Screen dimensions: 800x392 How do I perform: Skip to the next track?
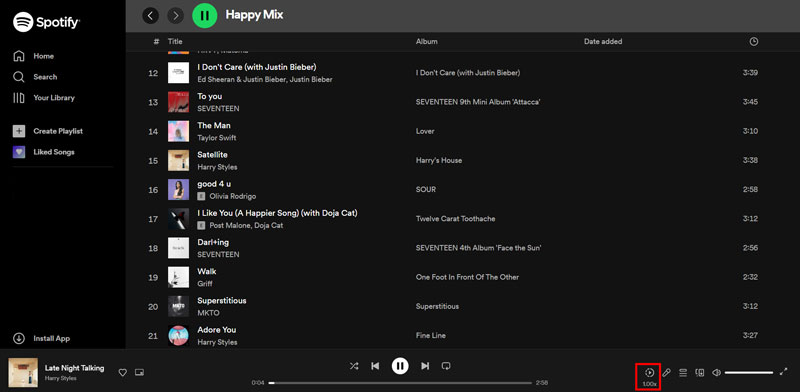click(x=425, y=365)
